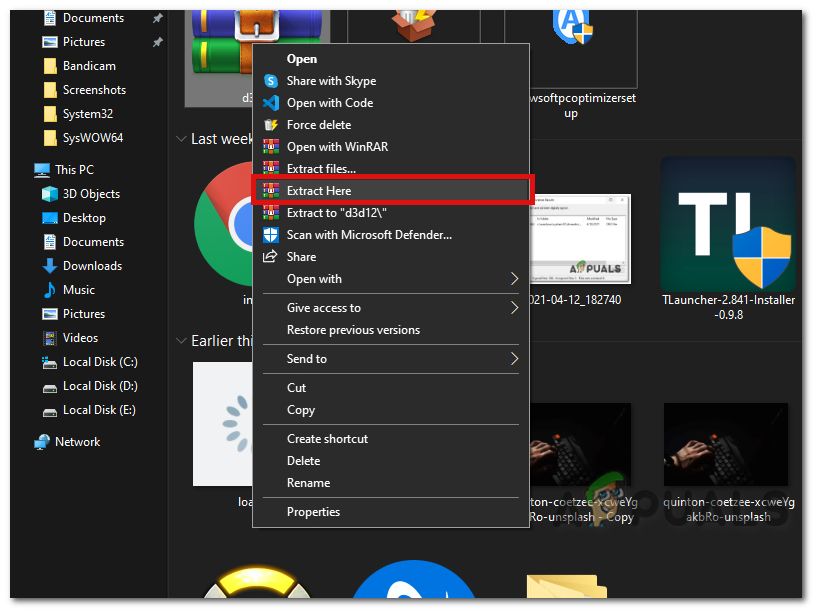
Task: Expand the Send to submenu
Action: point(514,359)
